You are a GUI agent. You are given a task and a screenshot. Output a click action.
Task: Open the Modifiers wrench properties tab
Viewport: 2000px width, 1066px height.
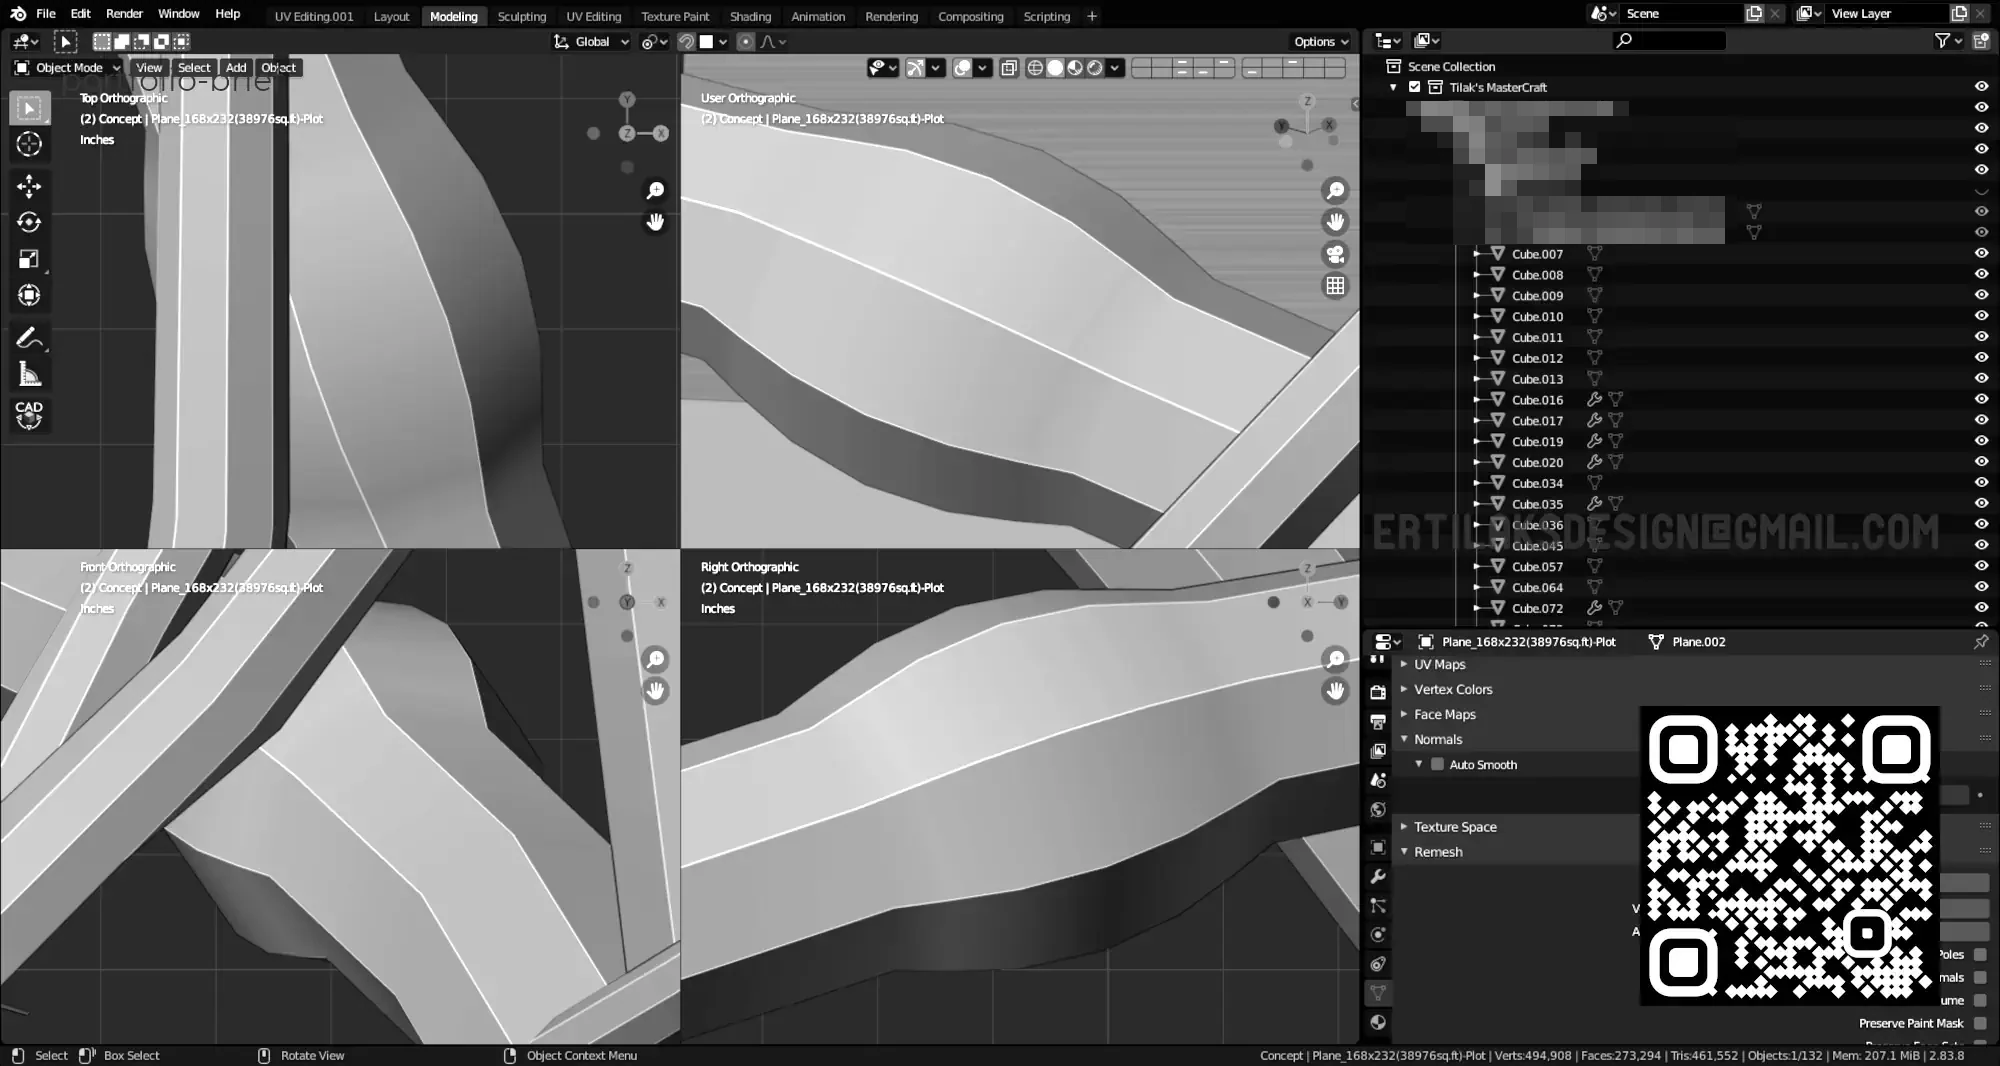1378,876
